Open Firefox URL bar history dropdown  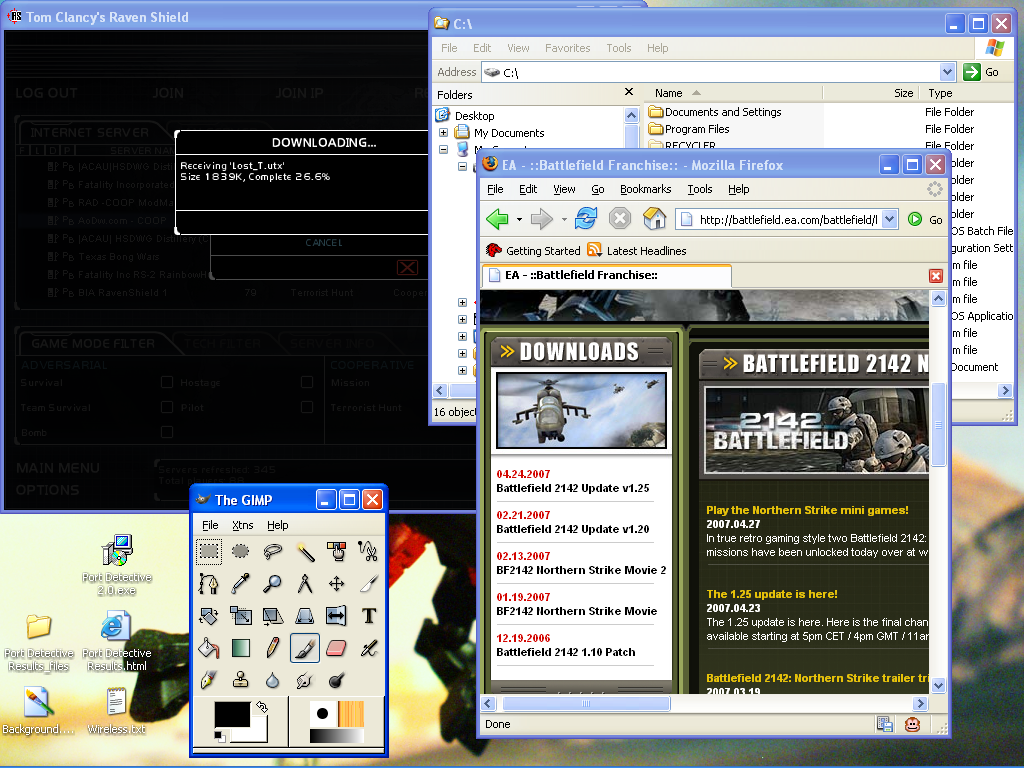click(889, 219)
